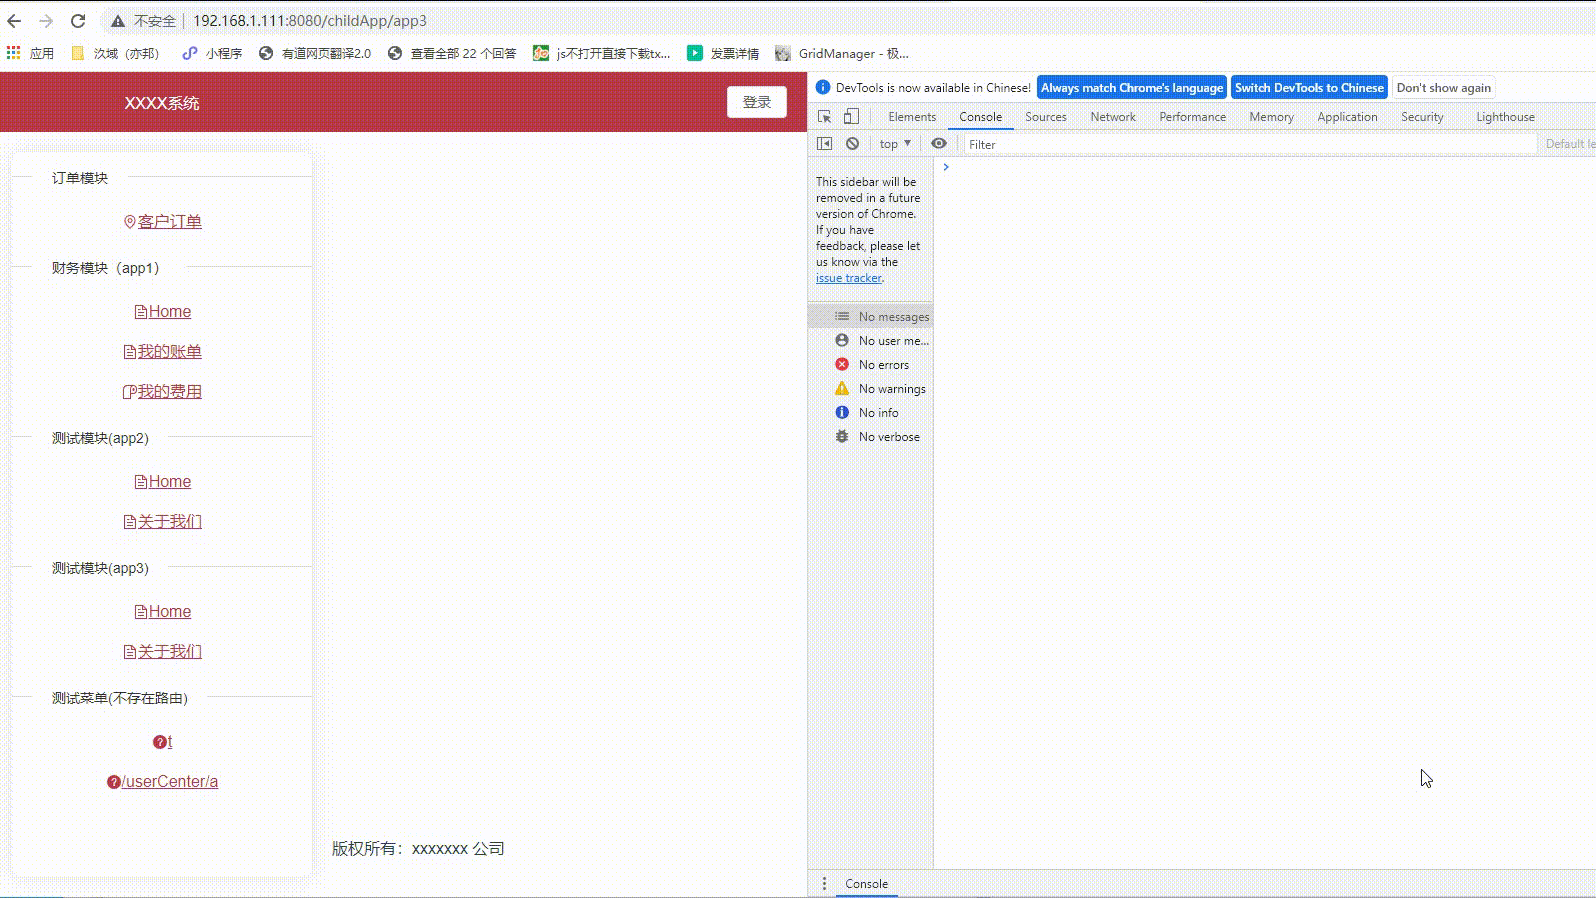Click Switch DevTools to Chinese button
The width and height of the screenshot is (1596, 898).
1309,88
